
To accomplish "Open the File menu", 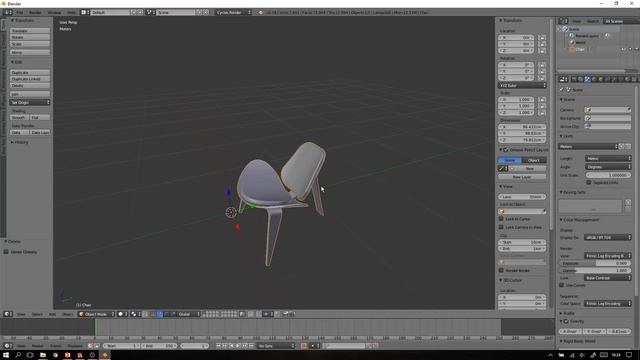I will point(20,12).
